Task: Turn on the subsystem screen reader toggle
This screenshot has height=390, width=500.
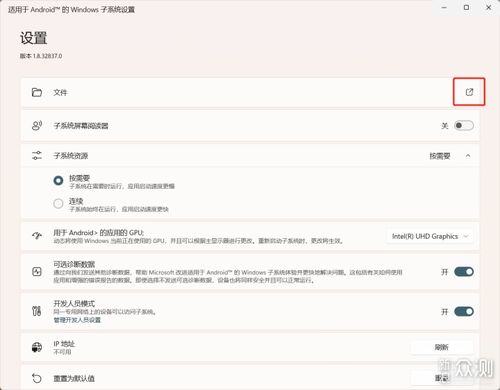Action: tap(464, 126)
